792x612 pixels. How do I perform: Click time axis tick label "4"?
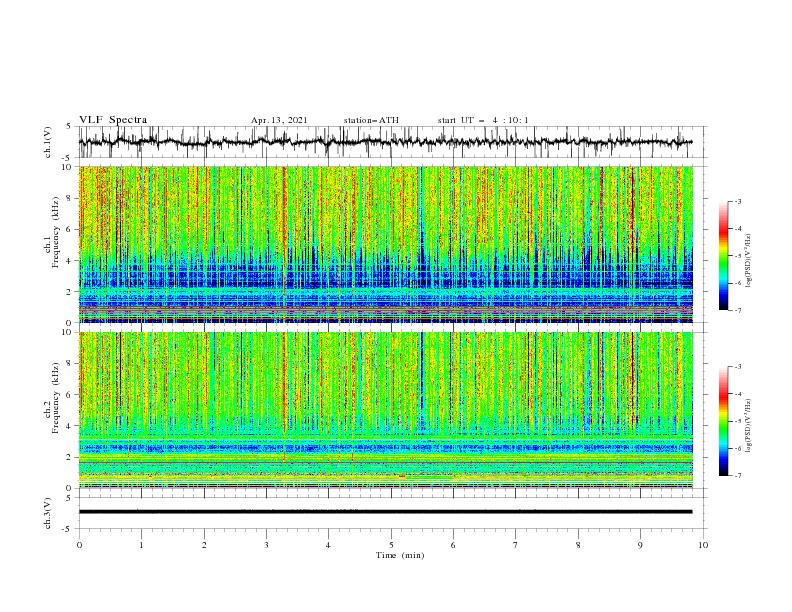328,545
